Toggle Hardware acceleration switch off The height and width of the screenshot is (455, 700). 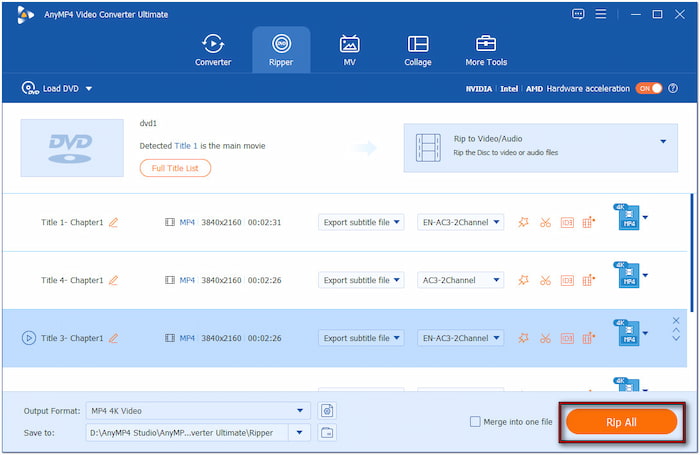[649, 88]
